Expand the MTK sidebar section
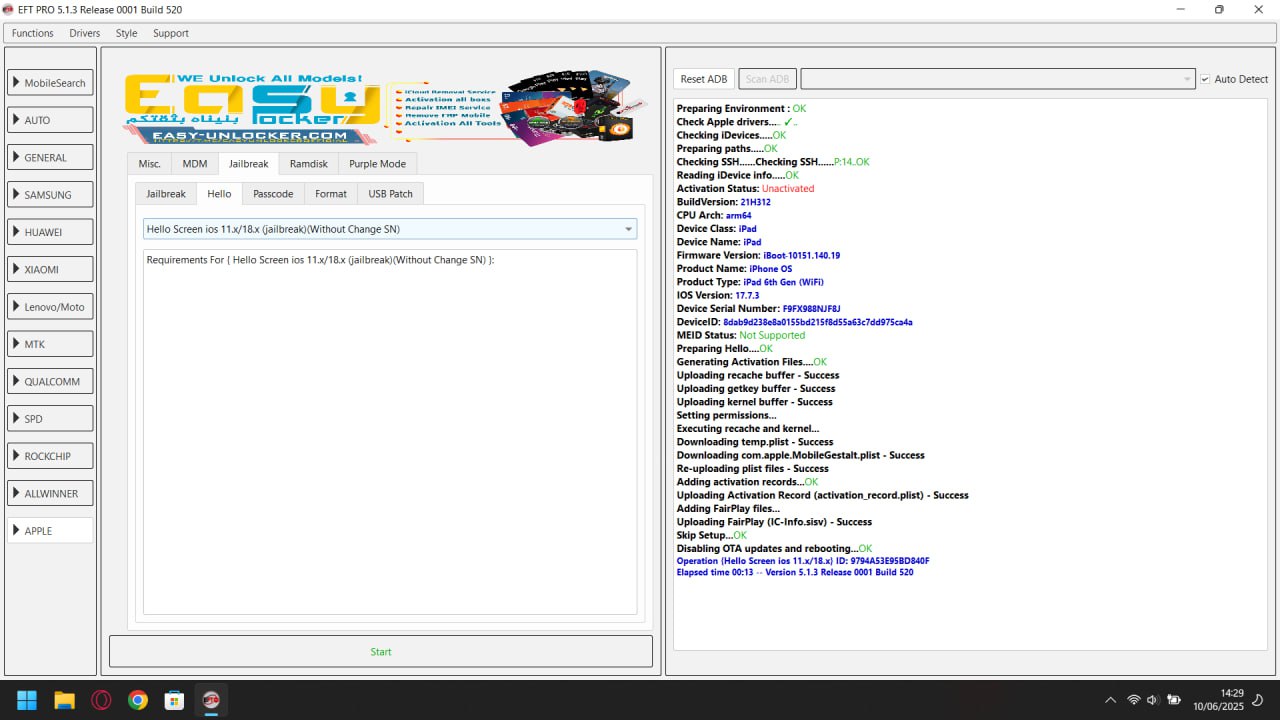 (50, 344)
